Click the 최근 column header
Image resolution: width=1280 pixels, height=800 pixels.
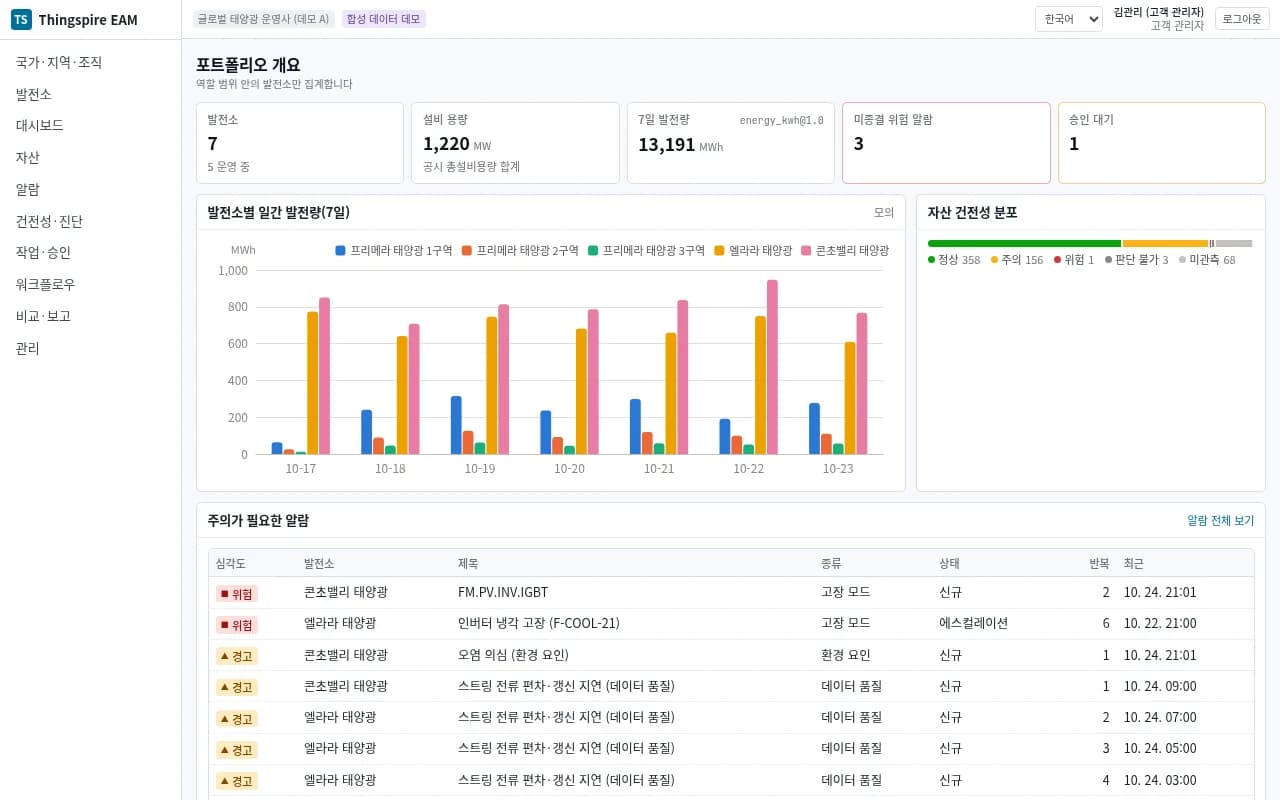coord(1134,563)
